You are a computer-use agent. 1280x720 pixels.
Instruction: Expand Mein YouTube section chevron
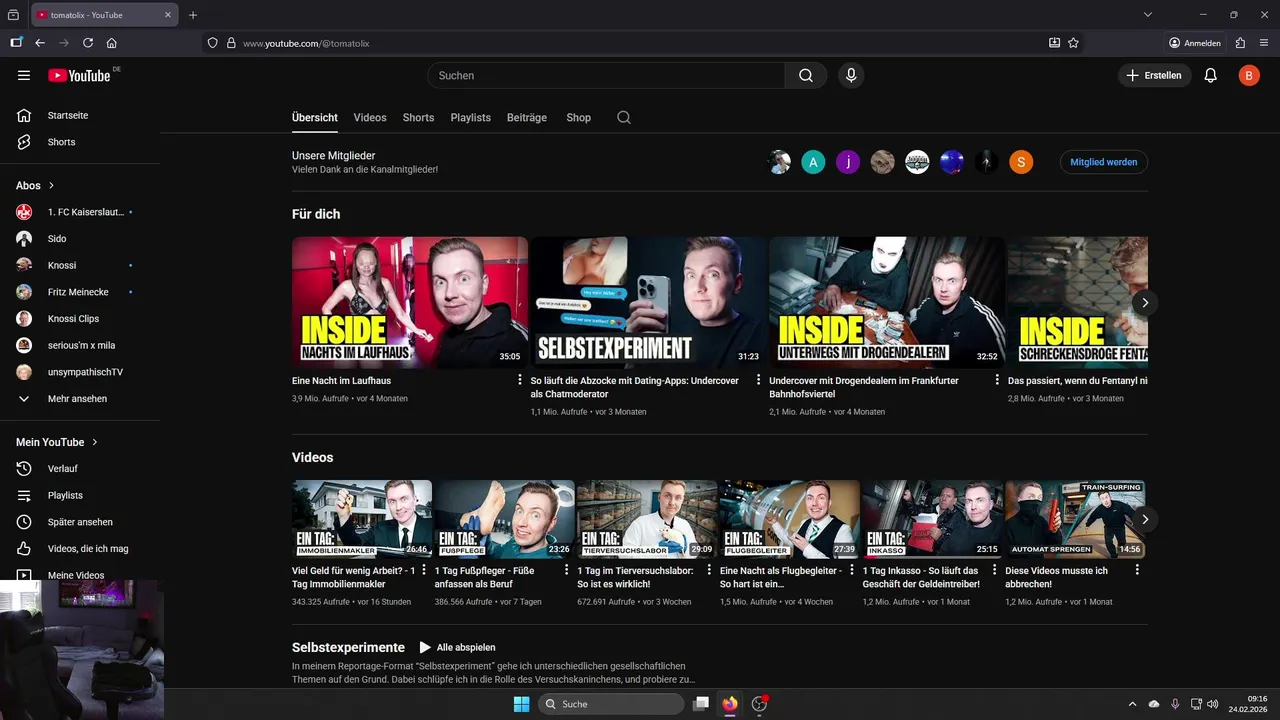point(95,442)
